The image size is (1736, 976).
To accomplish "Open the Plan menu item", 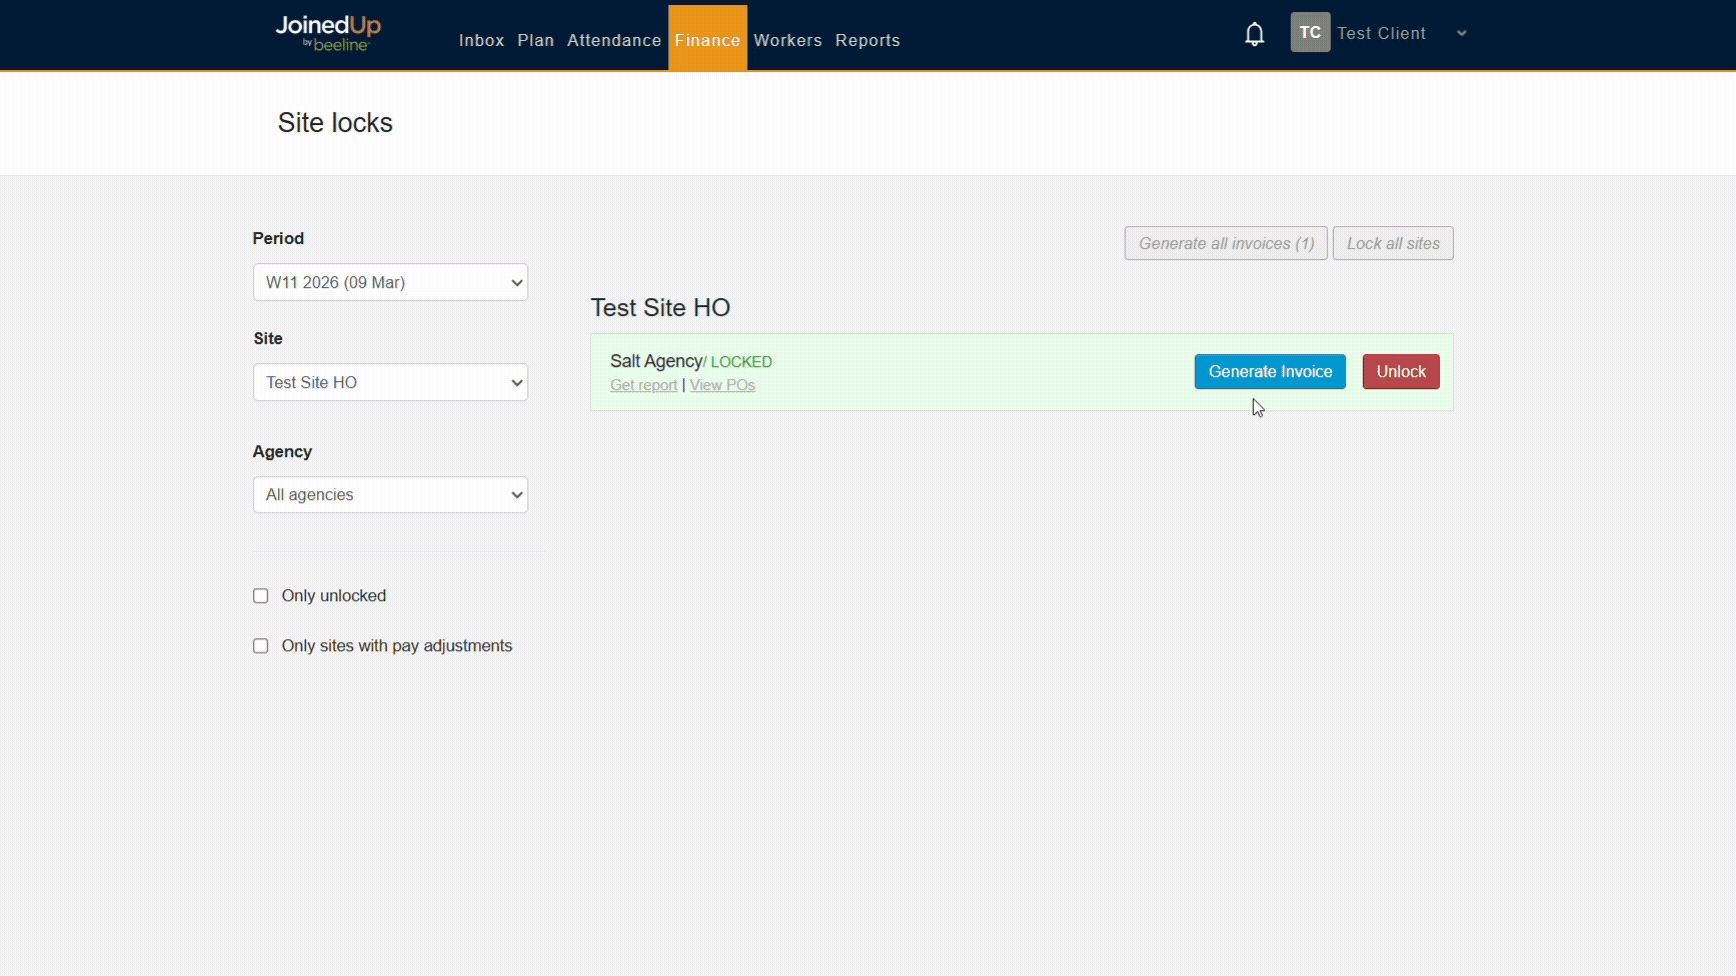I will click(x=535, y=41).
